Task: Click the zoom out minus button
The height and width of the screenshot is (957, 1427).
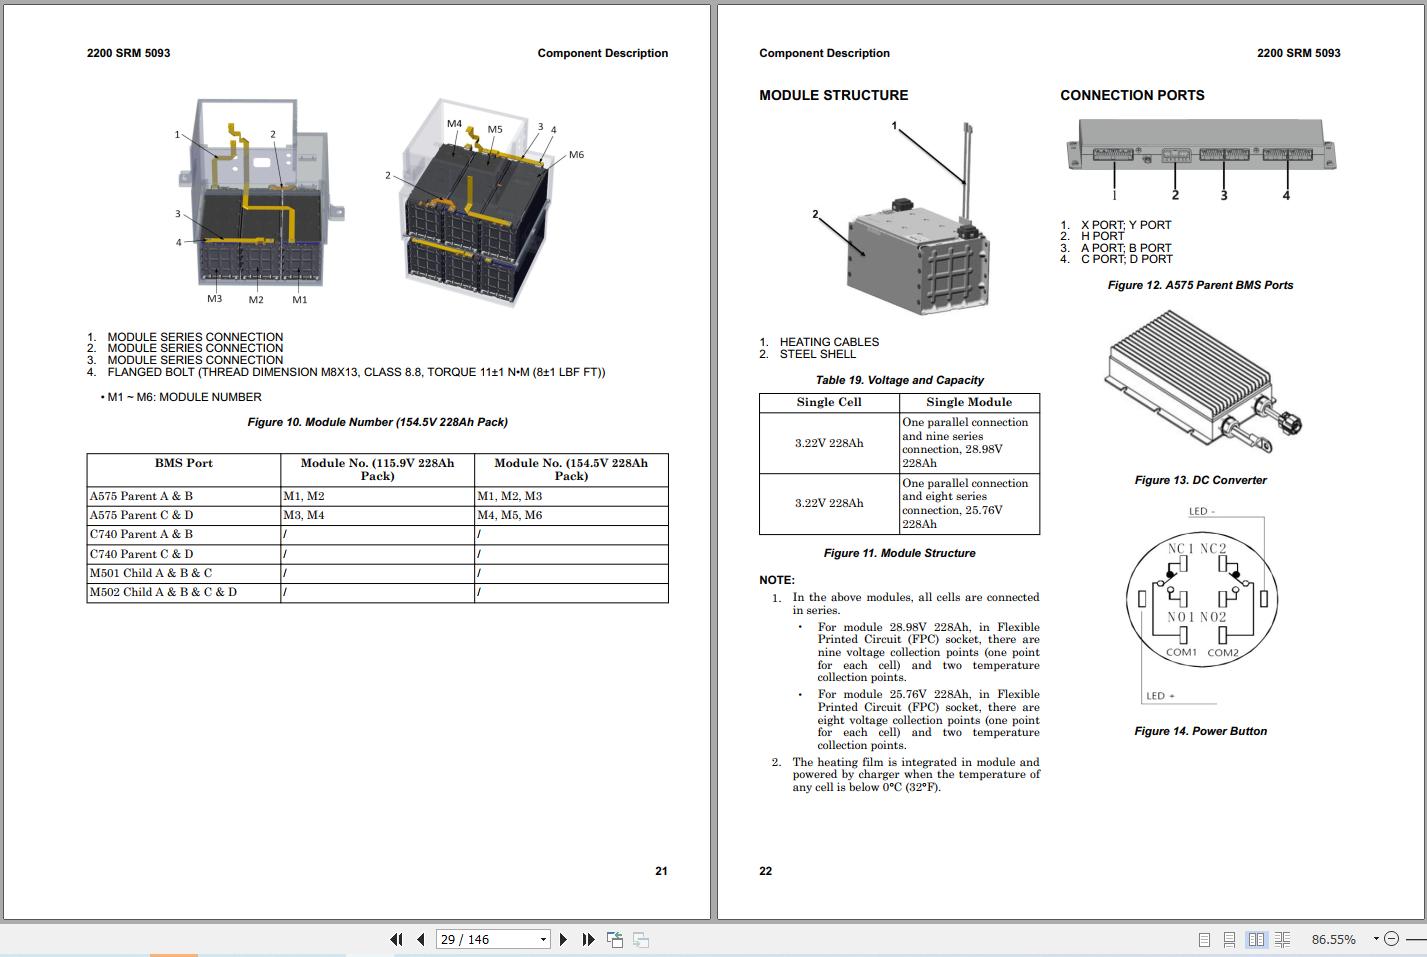Action: 1393,940
